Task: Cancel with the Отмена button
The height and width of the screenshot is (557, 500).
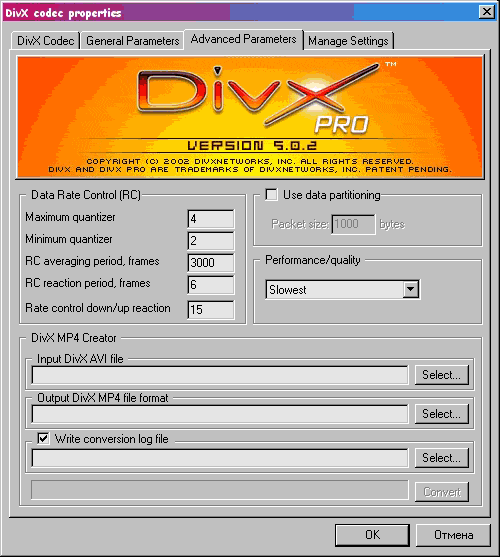Action: 453,535
